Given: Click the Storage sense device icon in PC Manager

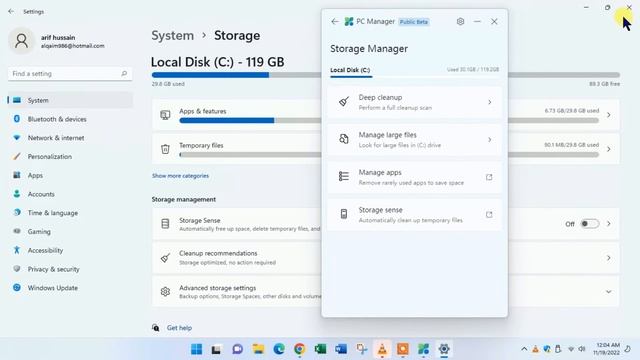Looking at the screenshot, I should [x=344, y=214].
